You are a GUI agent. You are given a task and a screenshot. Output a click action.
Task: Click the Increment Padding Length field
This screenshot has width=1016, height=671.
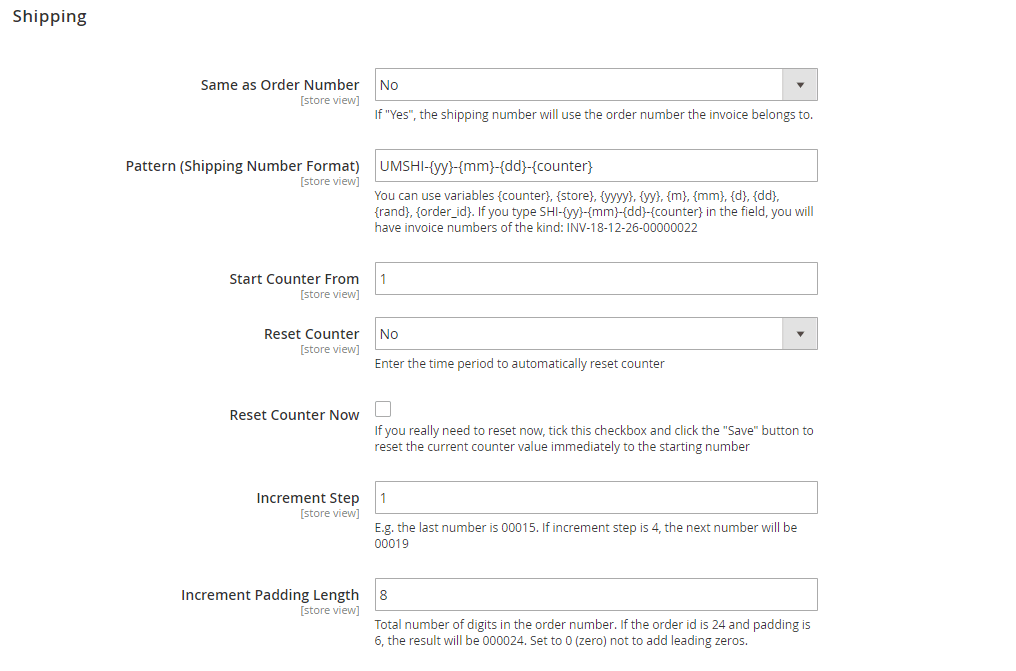point(595,595)
